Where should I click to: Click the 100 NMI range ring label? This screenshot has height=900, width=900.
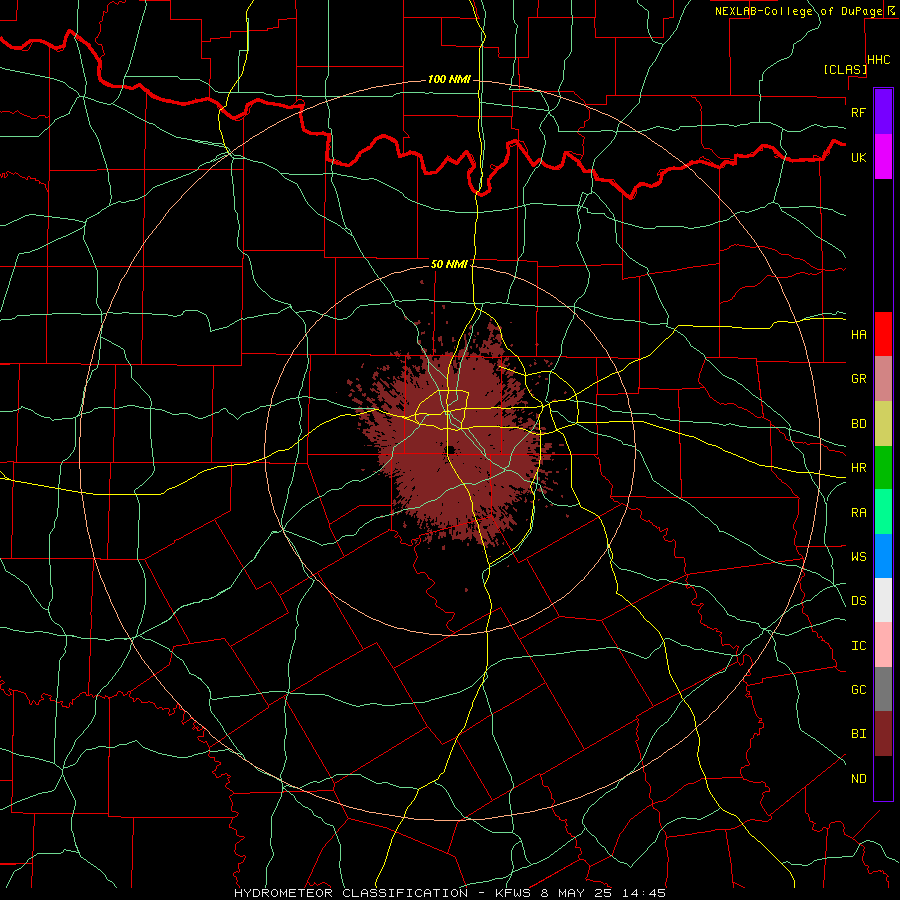449,79
